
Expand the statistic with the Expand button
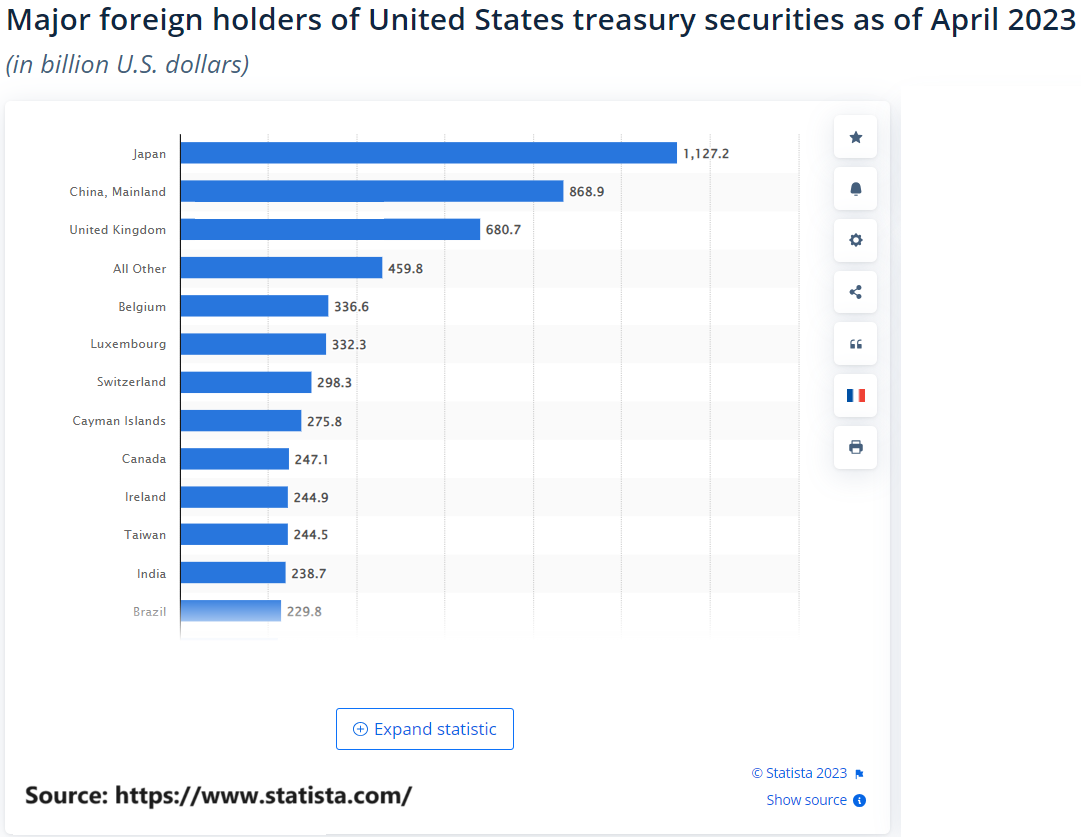click(x=425, y=729)
